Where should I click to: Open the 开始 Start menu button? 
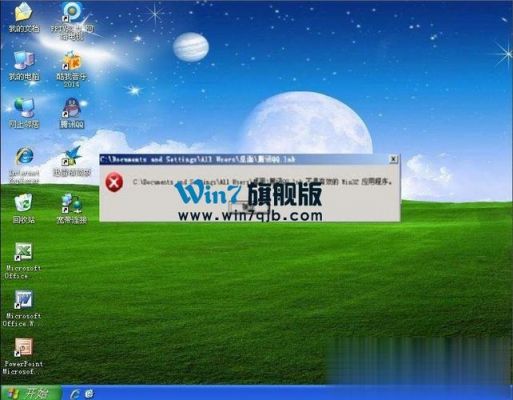[31, 393]
